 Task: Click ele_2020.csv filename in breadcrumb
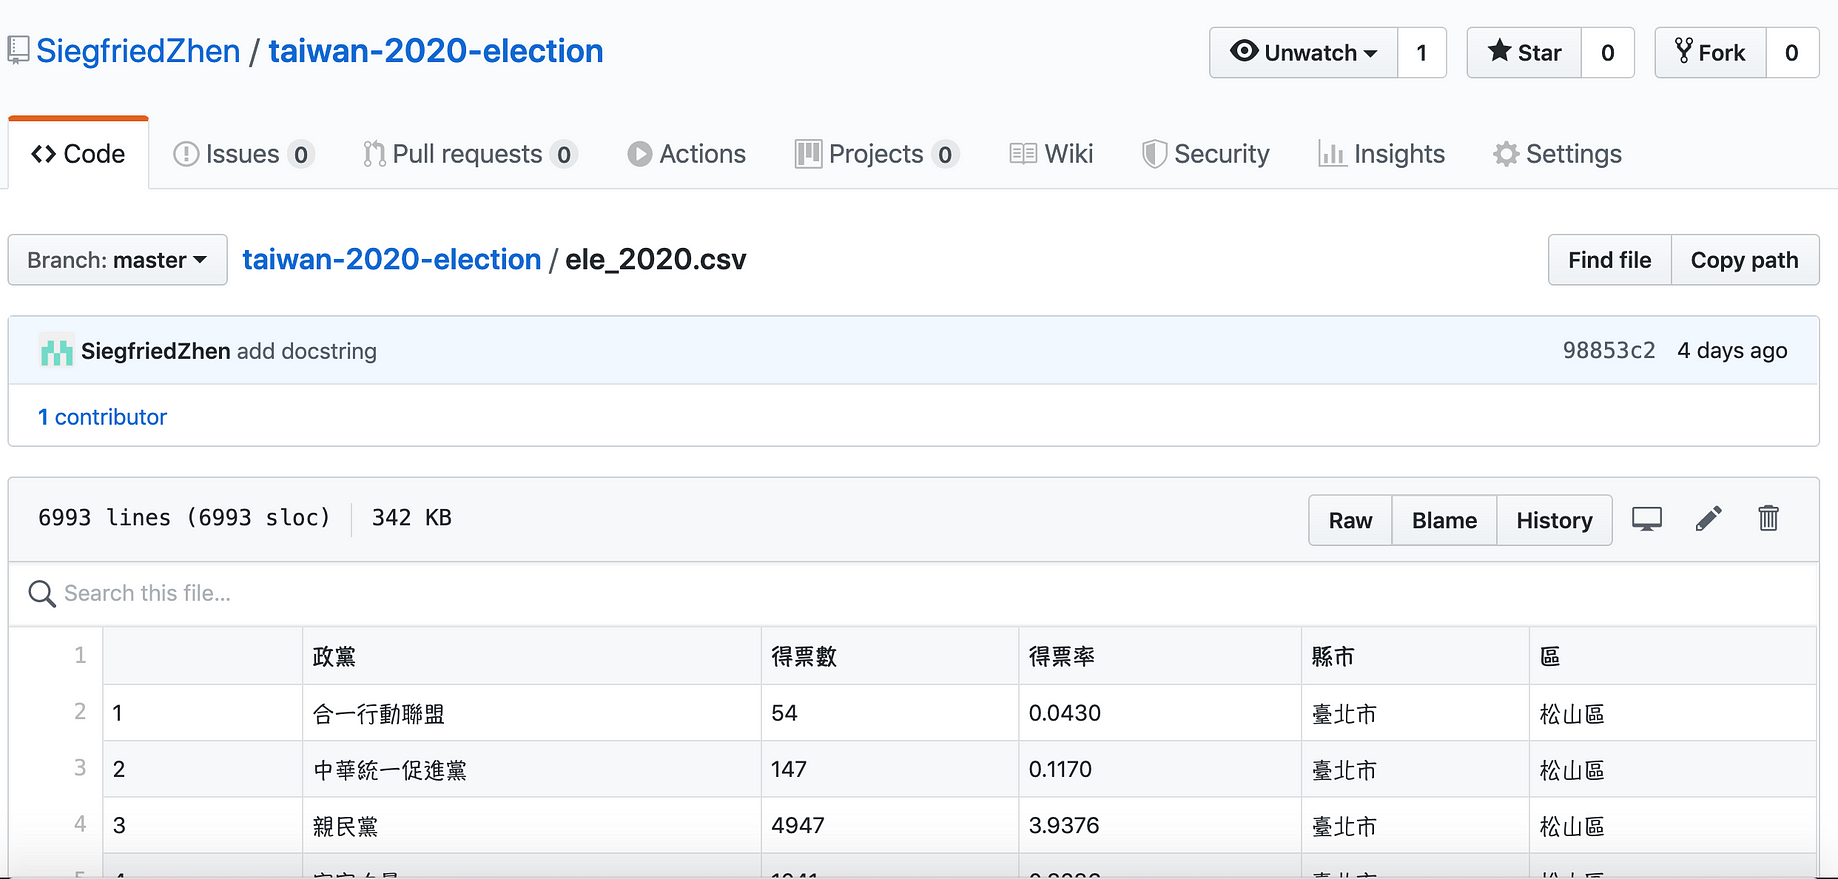pyautogui.click(x=656, y=260)
